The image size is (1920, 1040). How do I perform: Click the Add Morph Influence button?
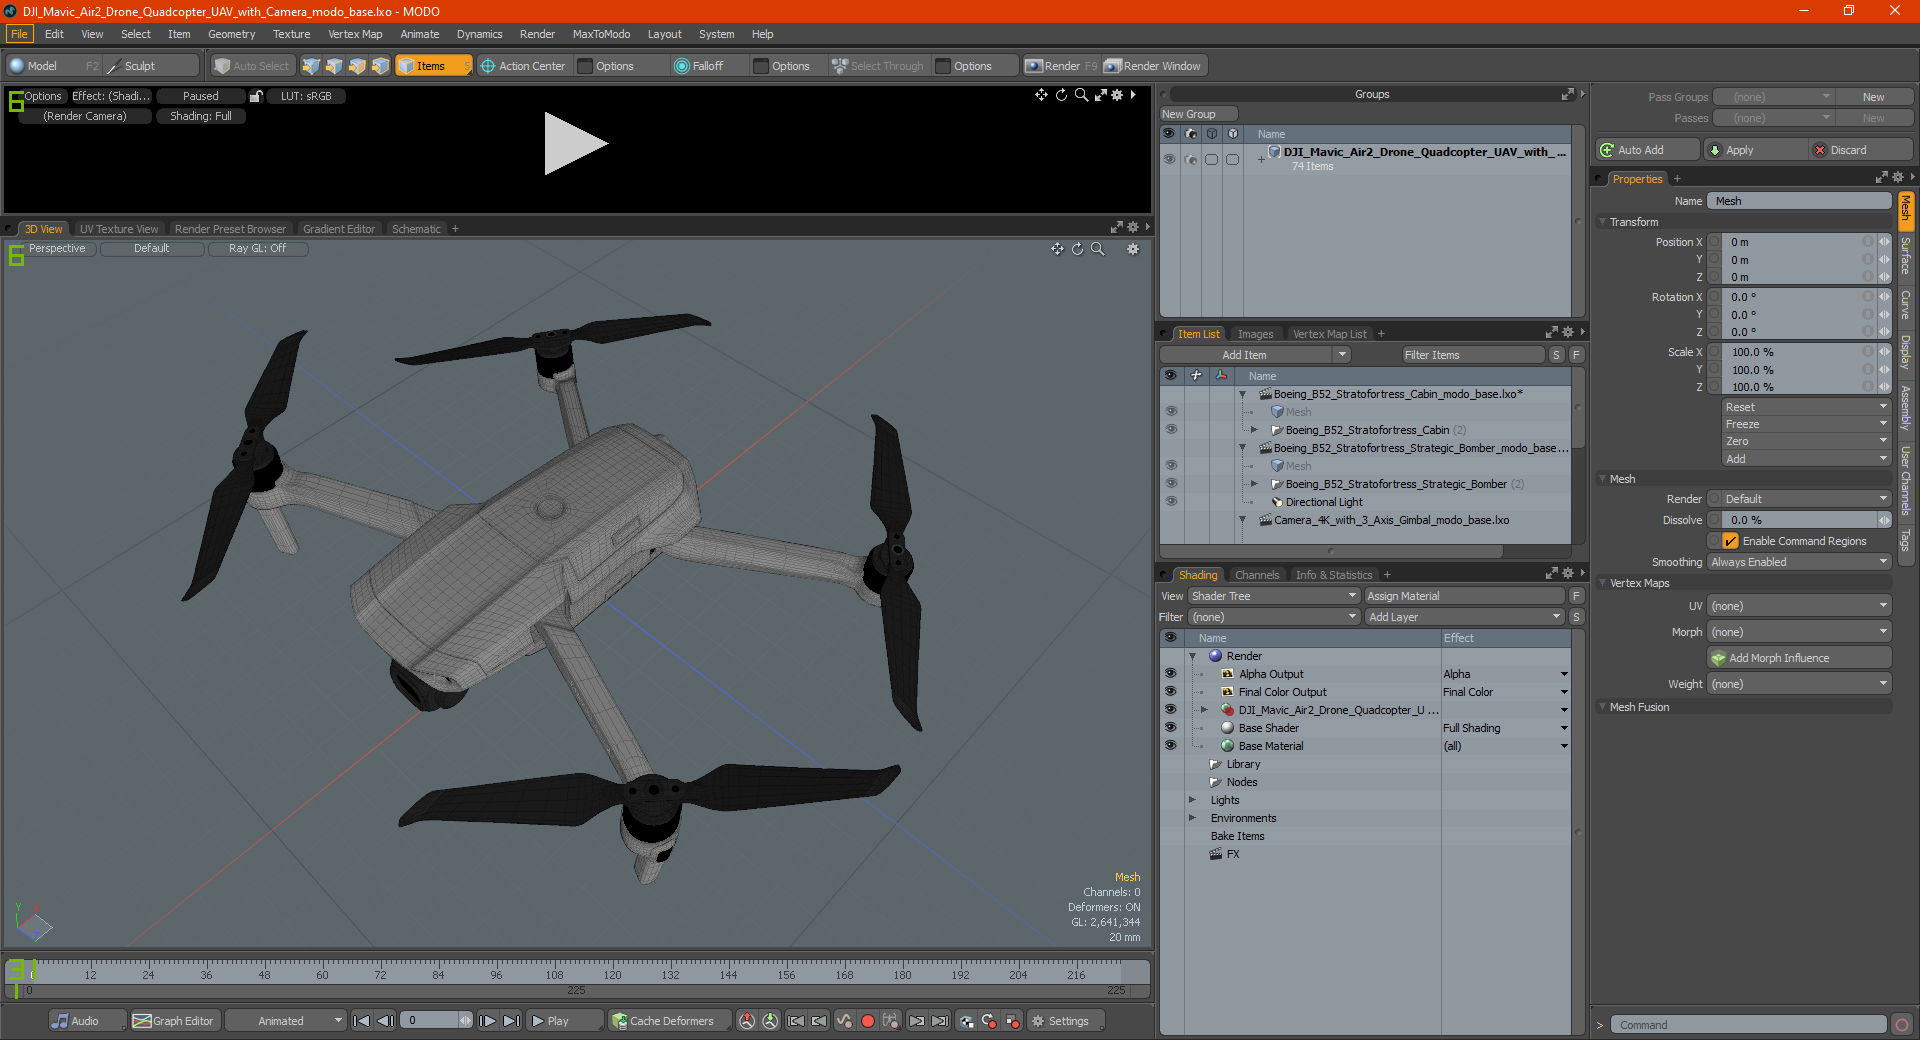(x=1799, y=658)
